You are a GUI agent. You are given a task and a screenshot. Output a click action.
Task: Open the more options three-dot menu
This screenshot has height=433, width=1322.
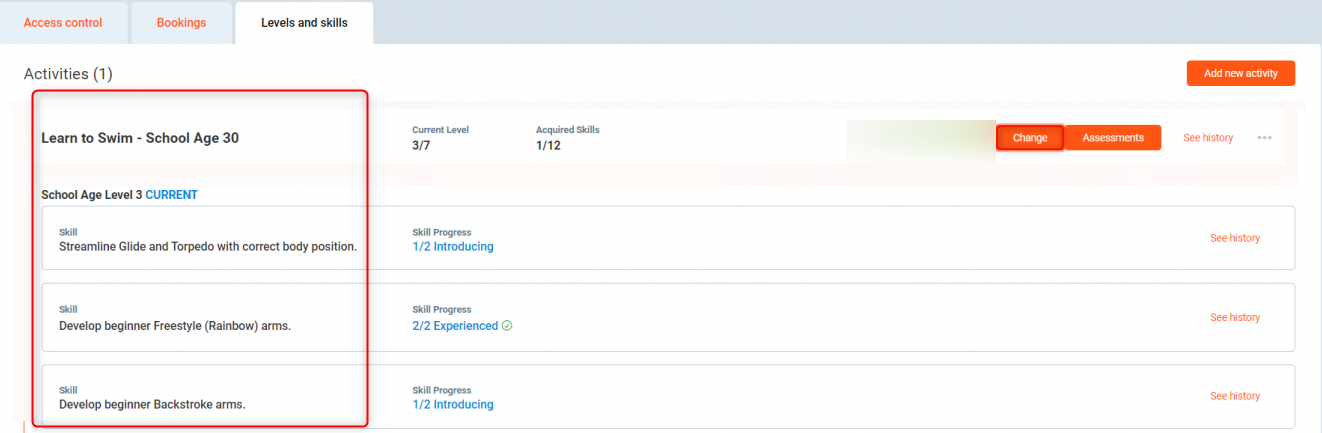[x=1264, y=138]
